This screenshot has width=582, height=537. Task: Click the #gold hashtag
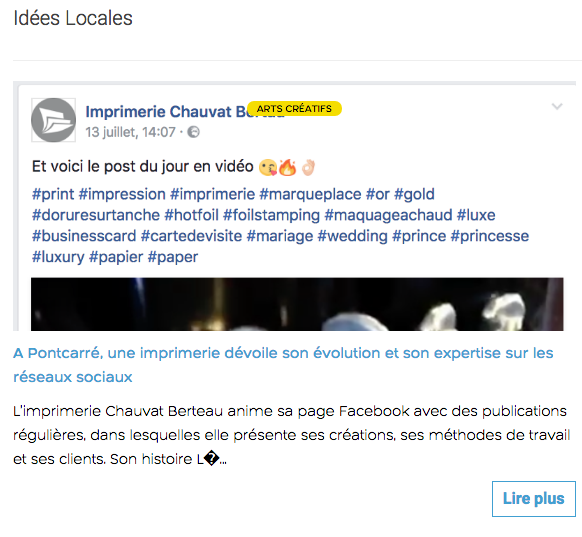point(414,194)
